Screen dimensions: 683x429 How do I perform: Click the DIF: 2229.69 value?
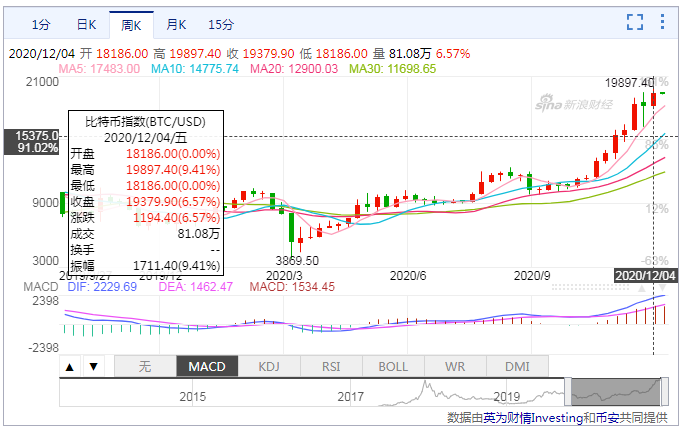(102, 287)
